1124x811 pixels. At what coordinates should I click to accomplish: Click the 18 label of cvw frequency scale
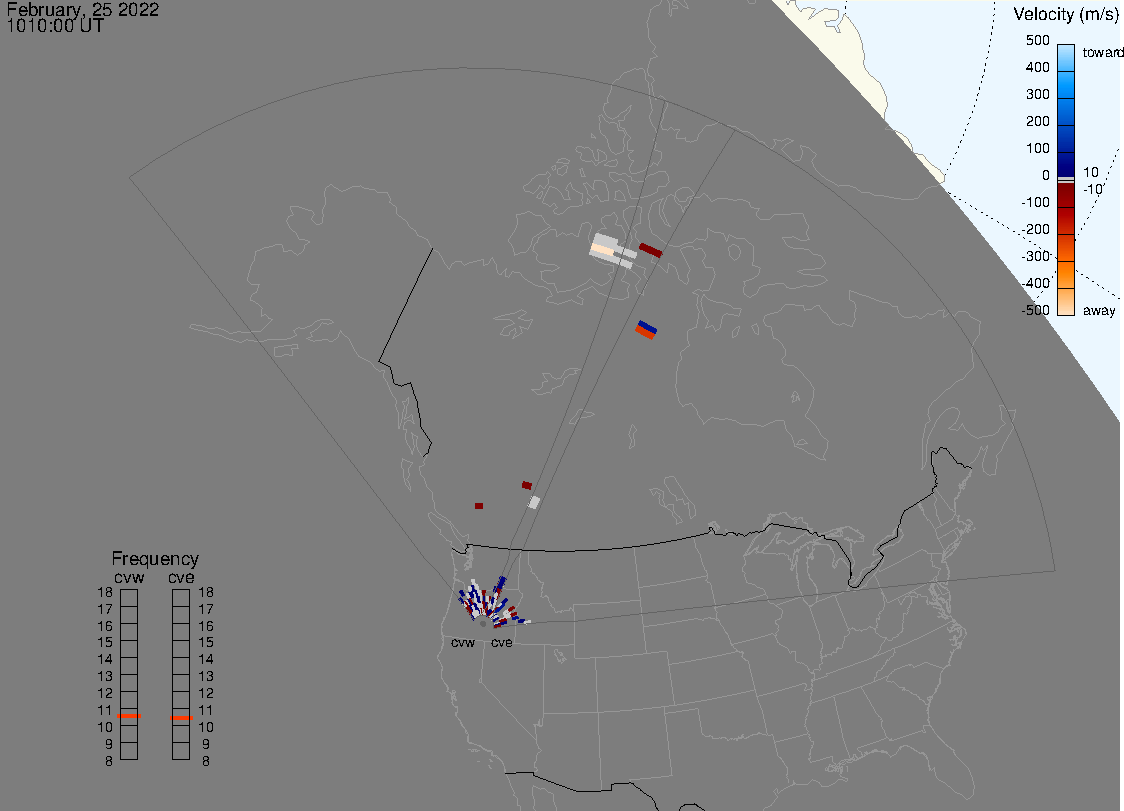105,592
